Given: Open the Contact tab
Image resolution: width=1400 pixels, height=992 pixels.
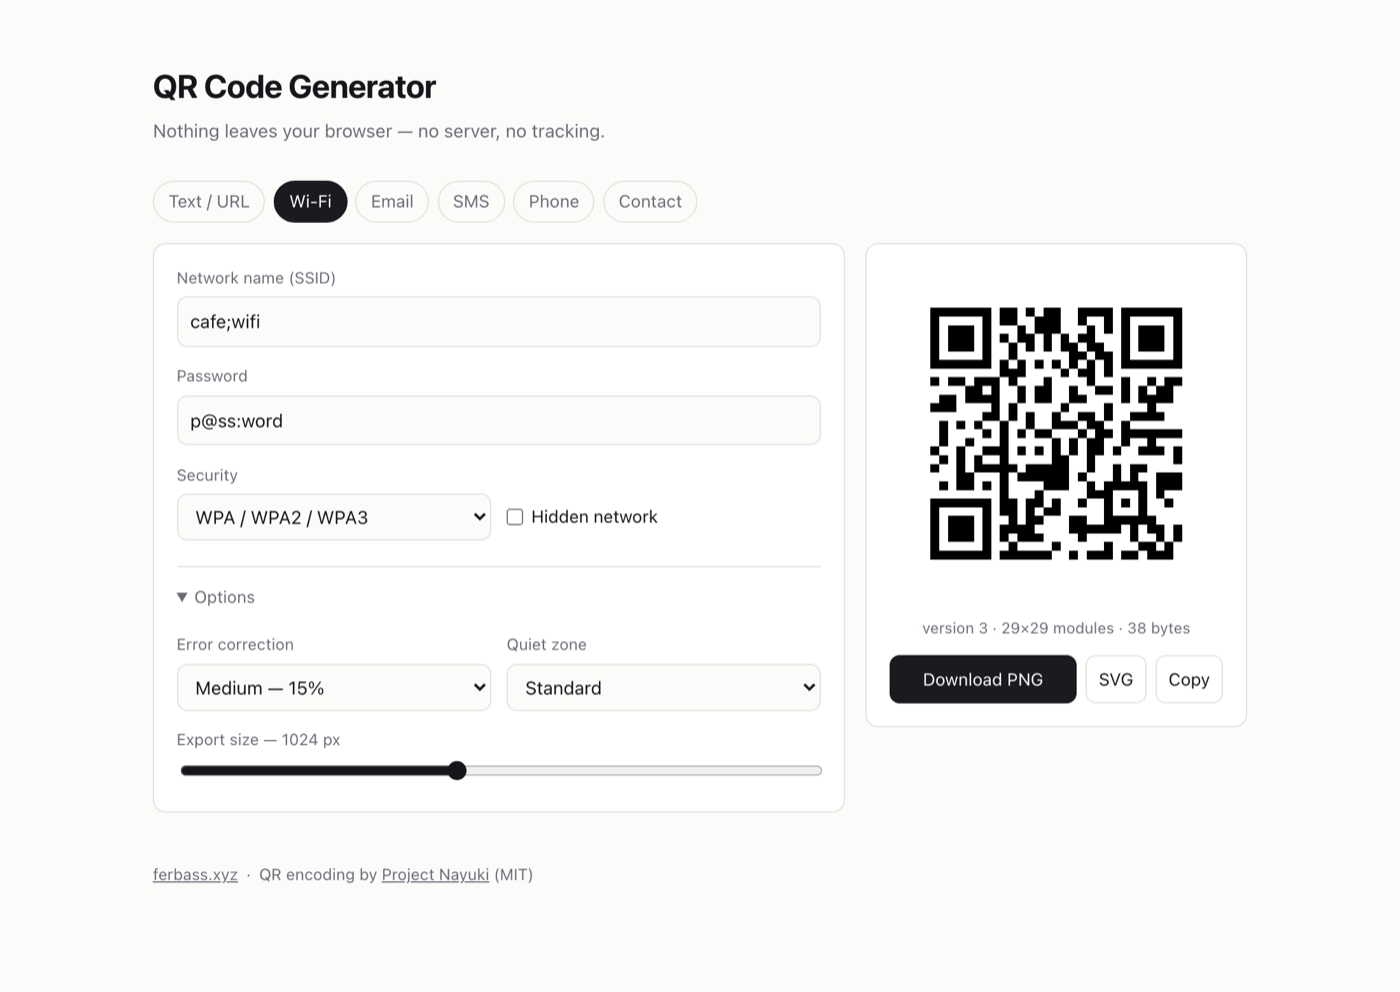Looking at the screenshot, I should coord(650,201).
